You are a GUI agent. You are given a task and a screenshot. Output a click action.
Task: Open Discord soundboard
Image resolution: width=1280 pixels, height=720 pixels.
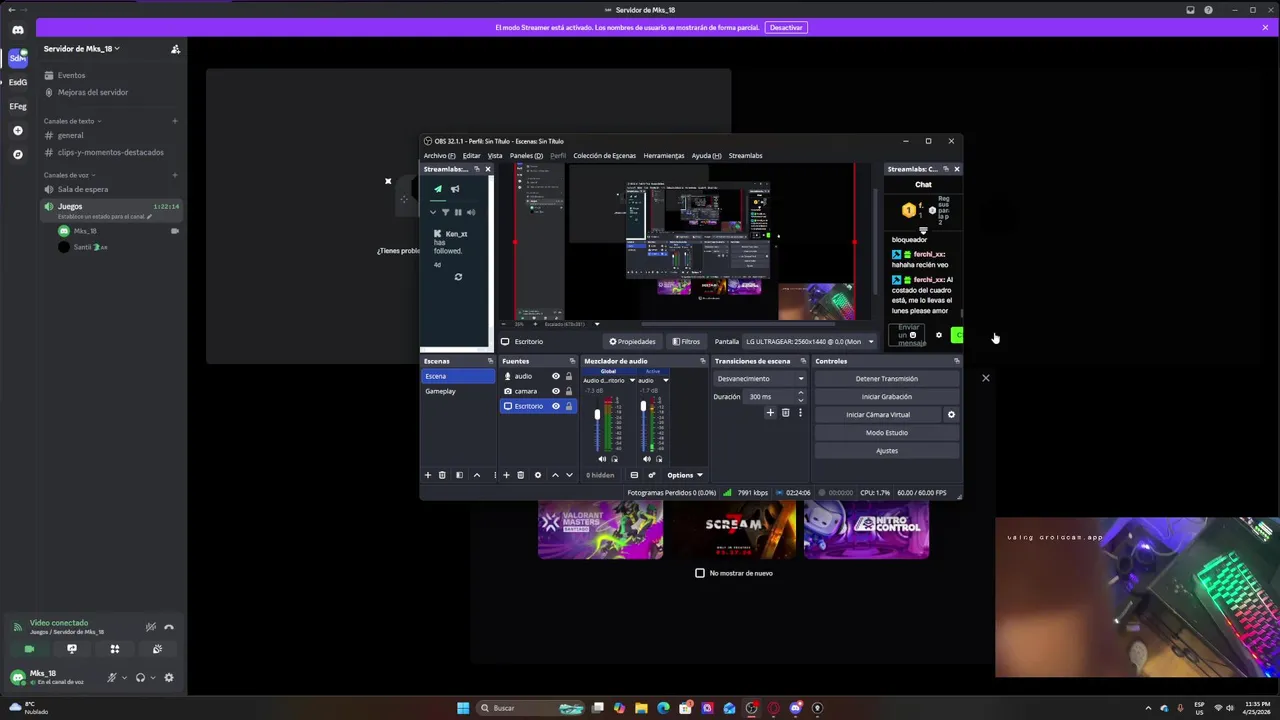coord(158,649)
